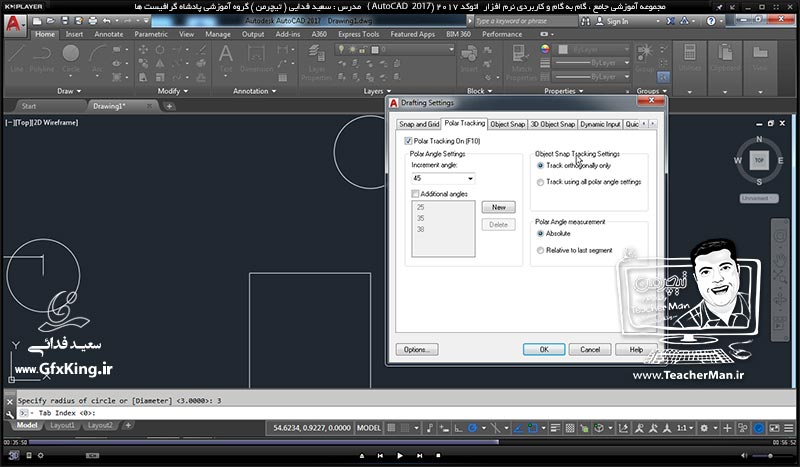Click the workspace switching gear icon
800x467 pixels.
click(x=704, y=428)
